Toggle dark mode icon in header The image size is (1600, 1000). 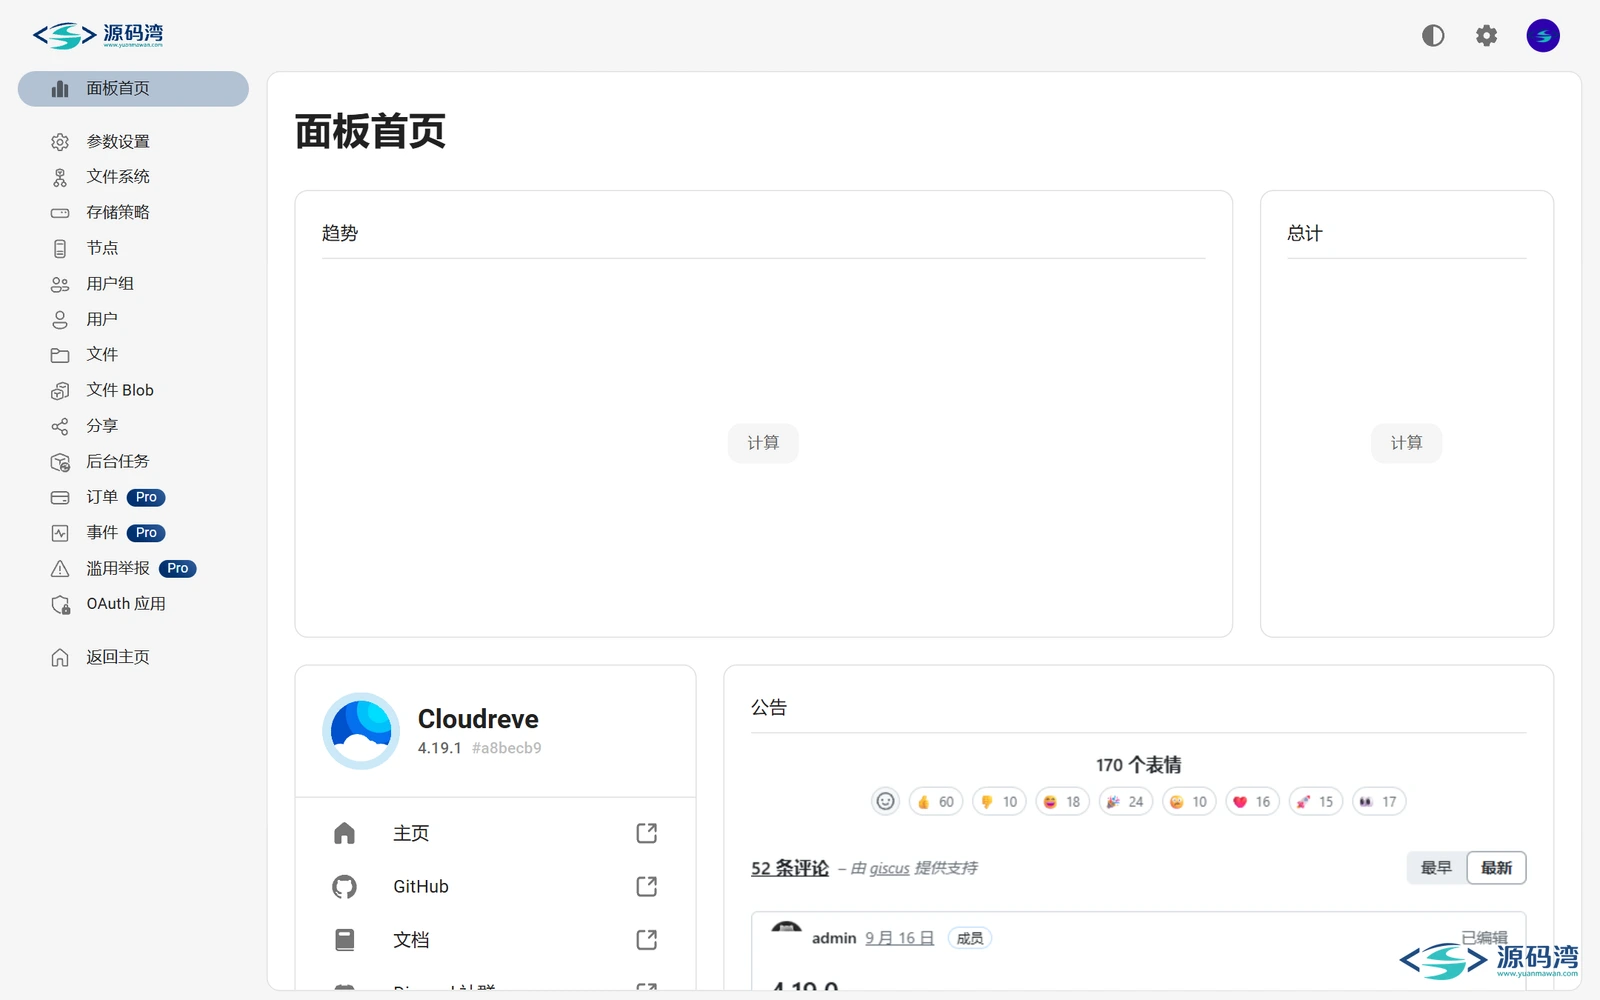pyautogui.click(x=1433, y=36)
